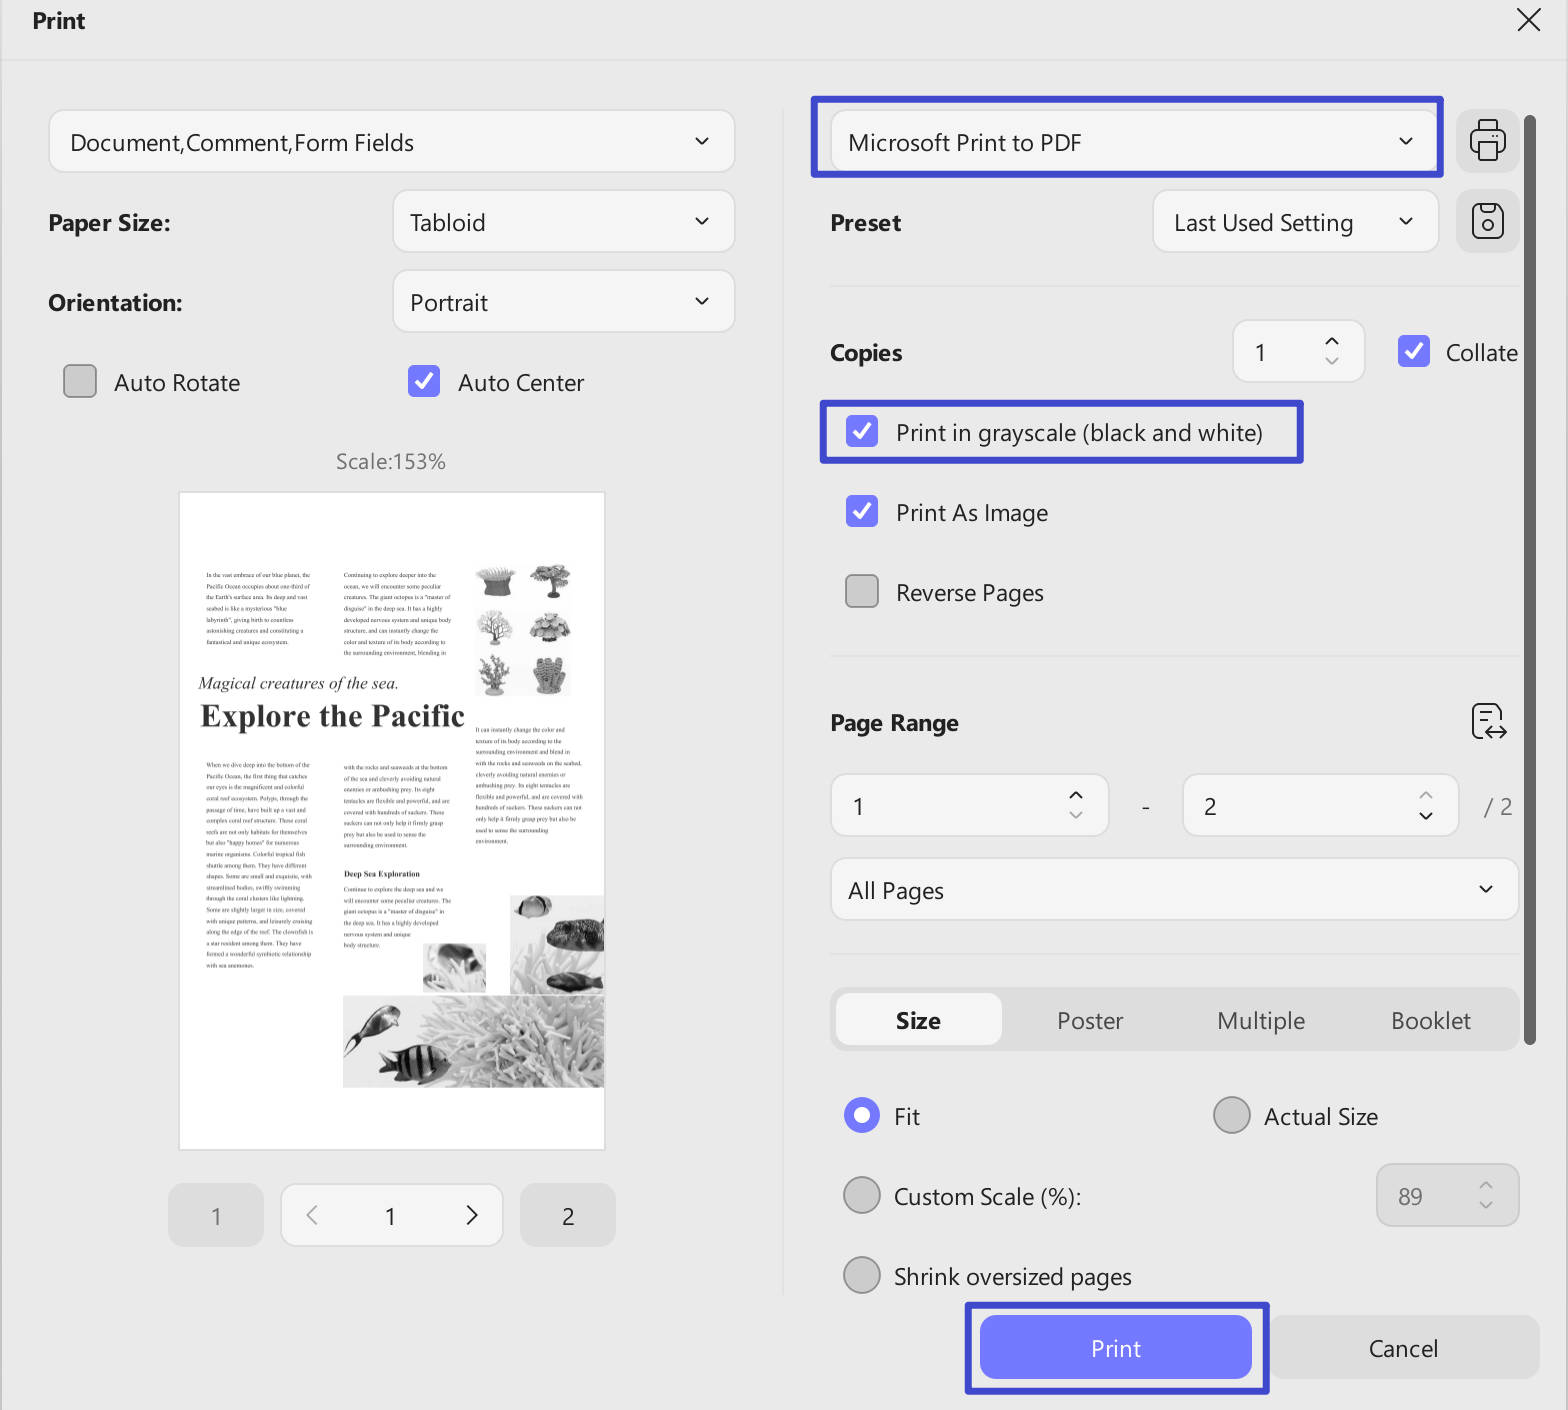Screen dimensions: 1568x1410
Task: Uncheck Auto Center option
Action: pyautogui.click(x=424, y=381)
